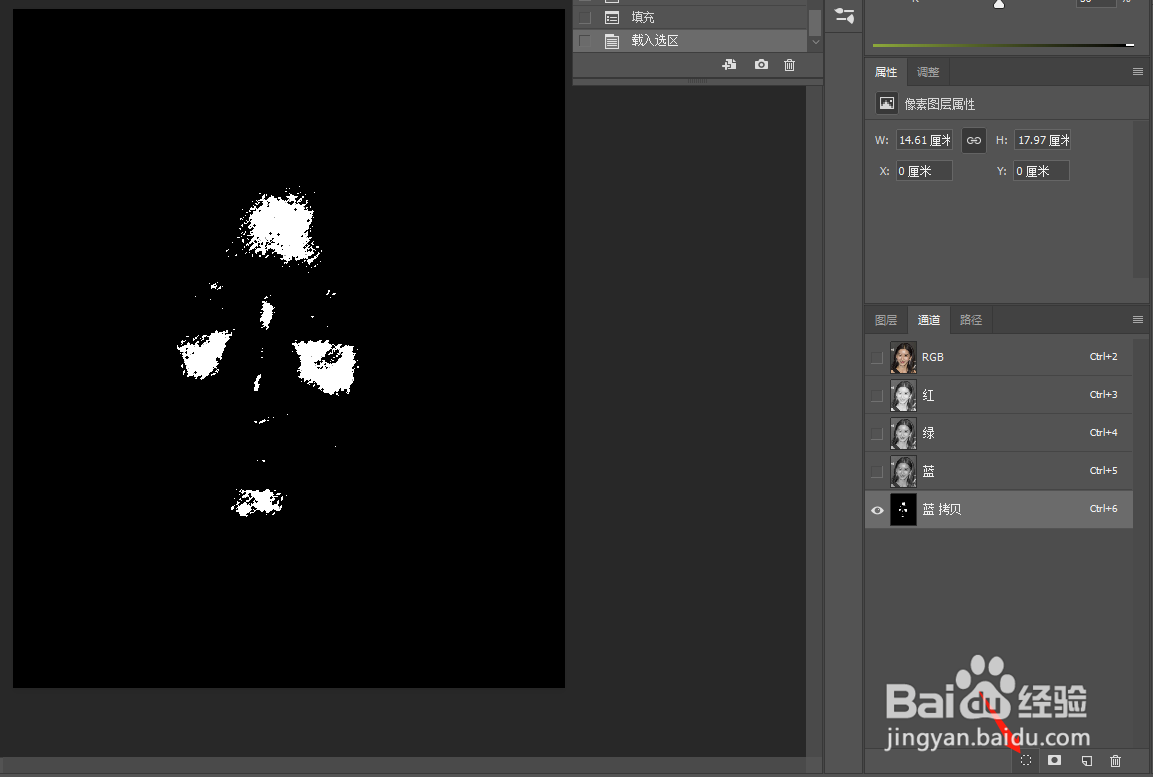
Task: Click the H height field
Action: click(x=1042, y=140)
